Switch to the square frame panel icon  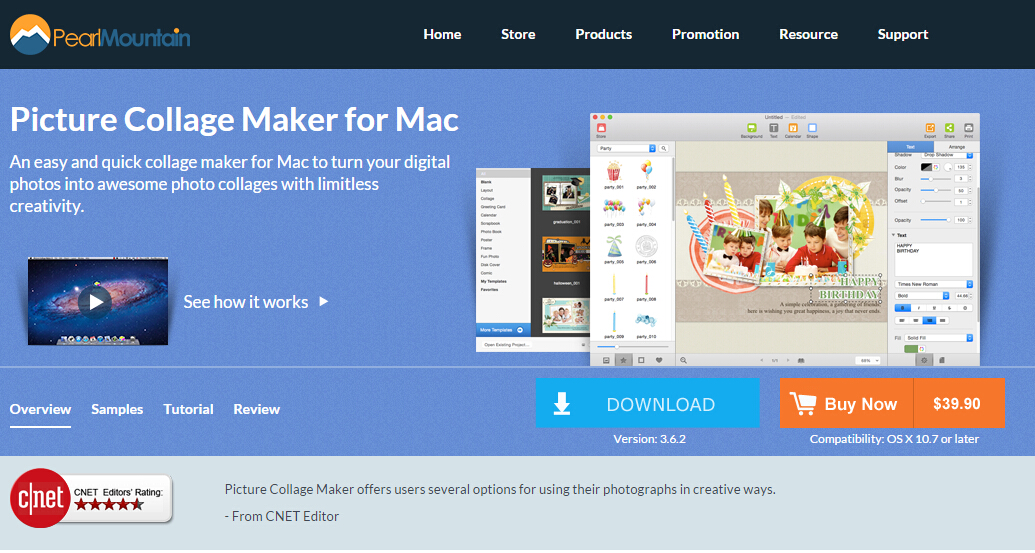pyautogui.click(x=641, y=360)
